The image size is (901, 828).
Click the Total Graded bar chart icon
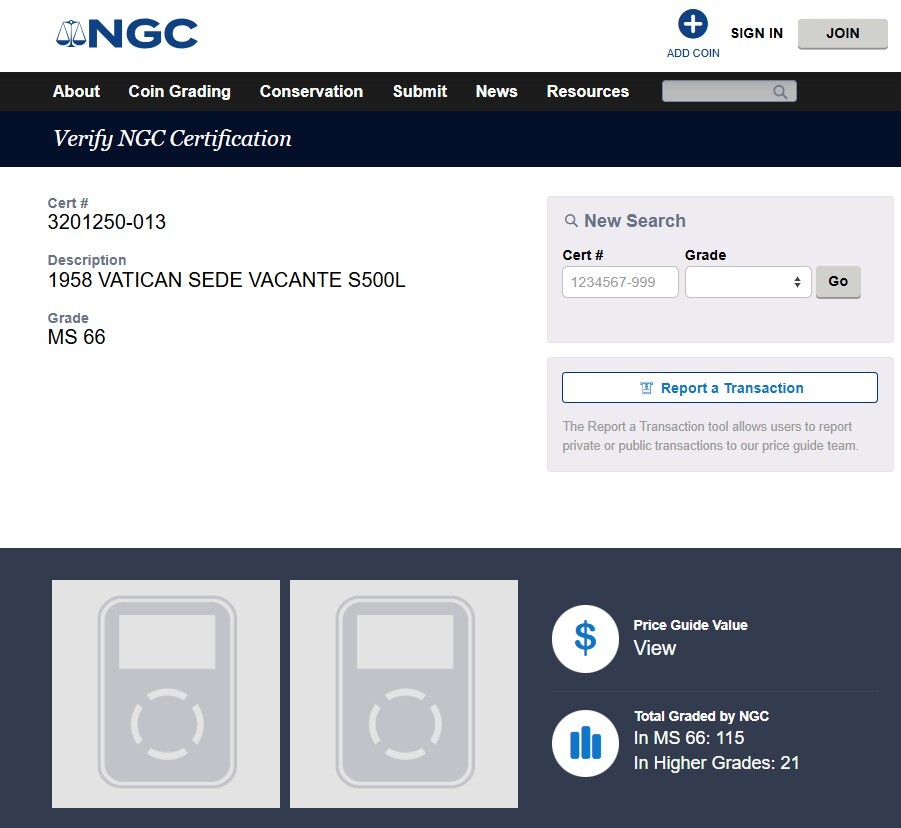(x=585, y=743)
